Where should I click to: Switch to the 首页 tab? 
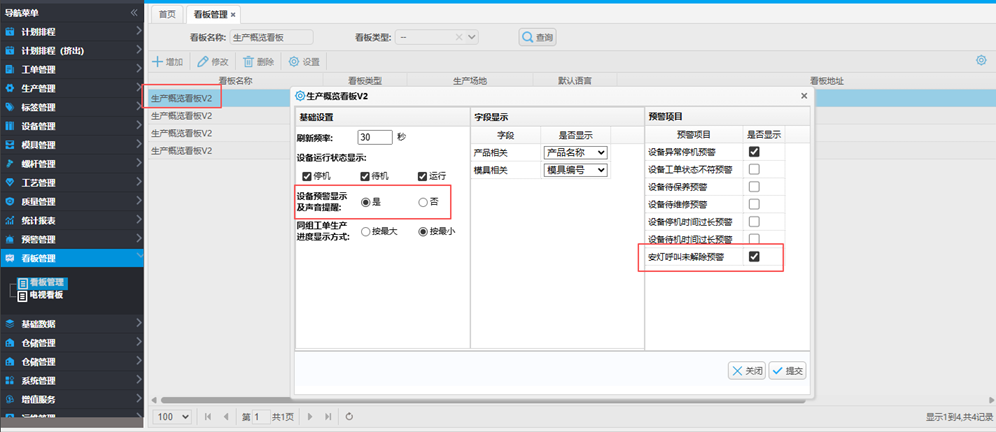coord(167,14)
